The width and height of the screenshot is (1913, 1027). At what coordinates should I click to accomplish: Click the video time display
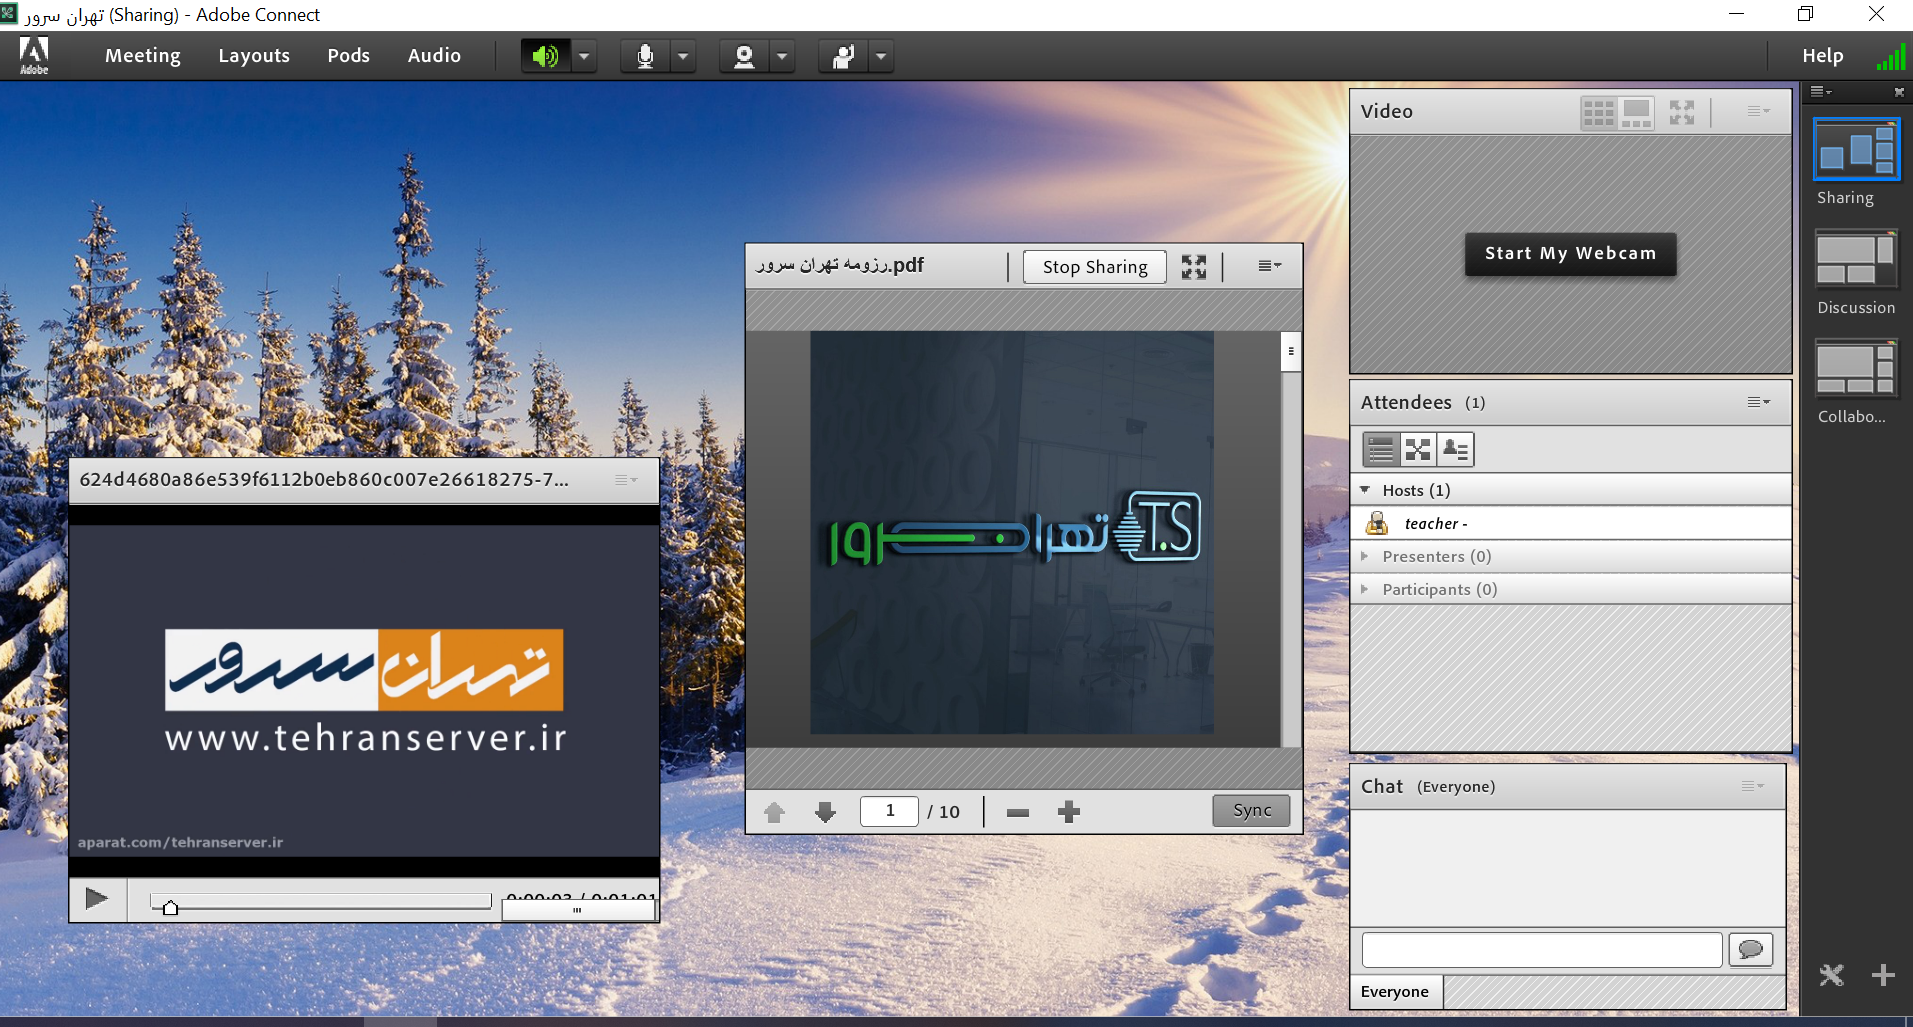tap(579, 899)
